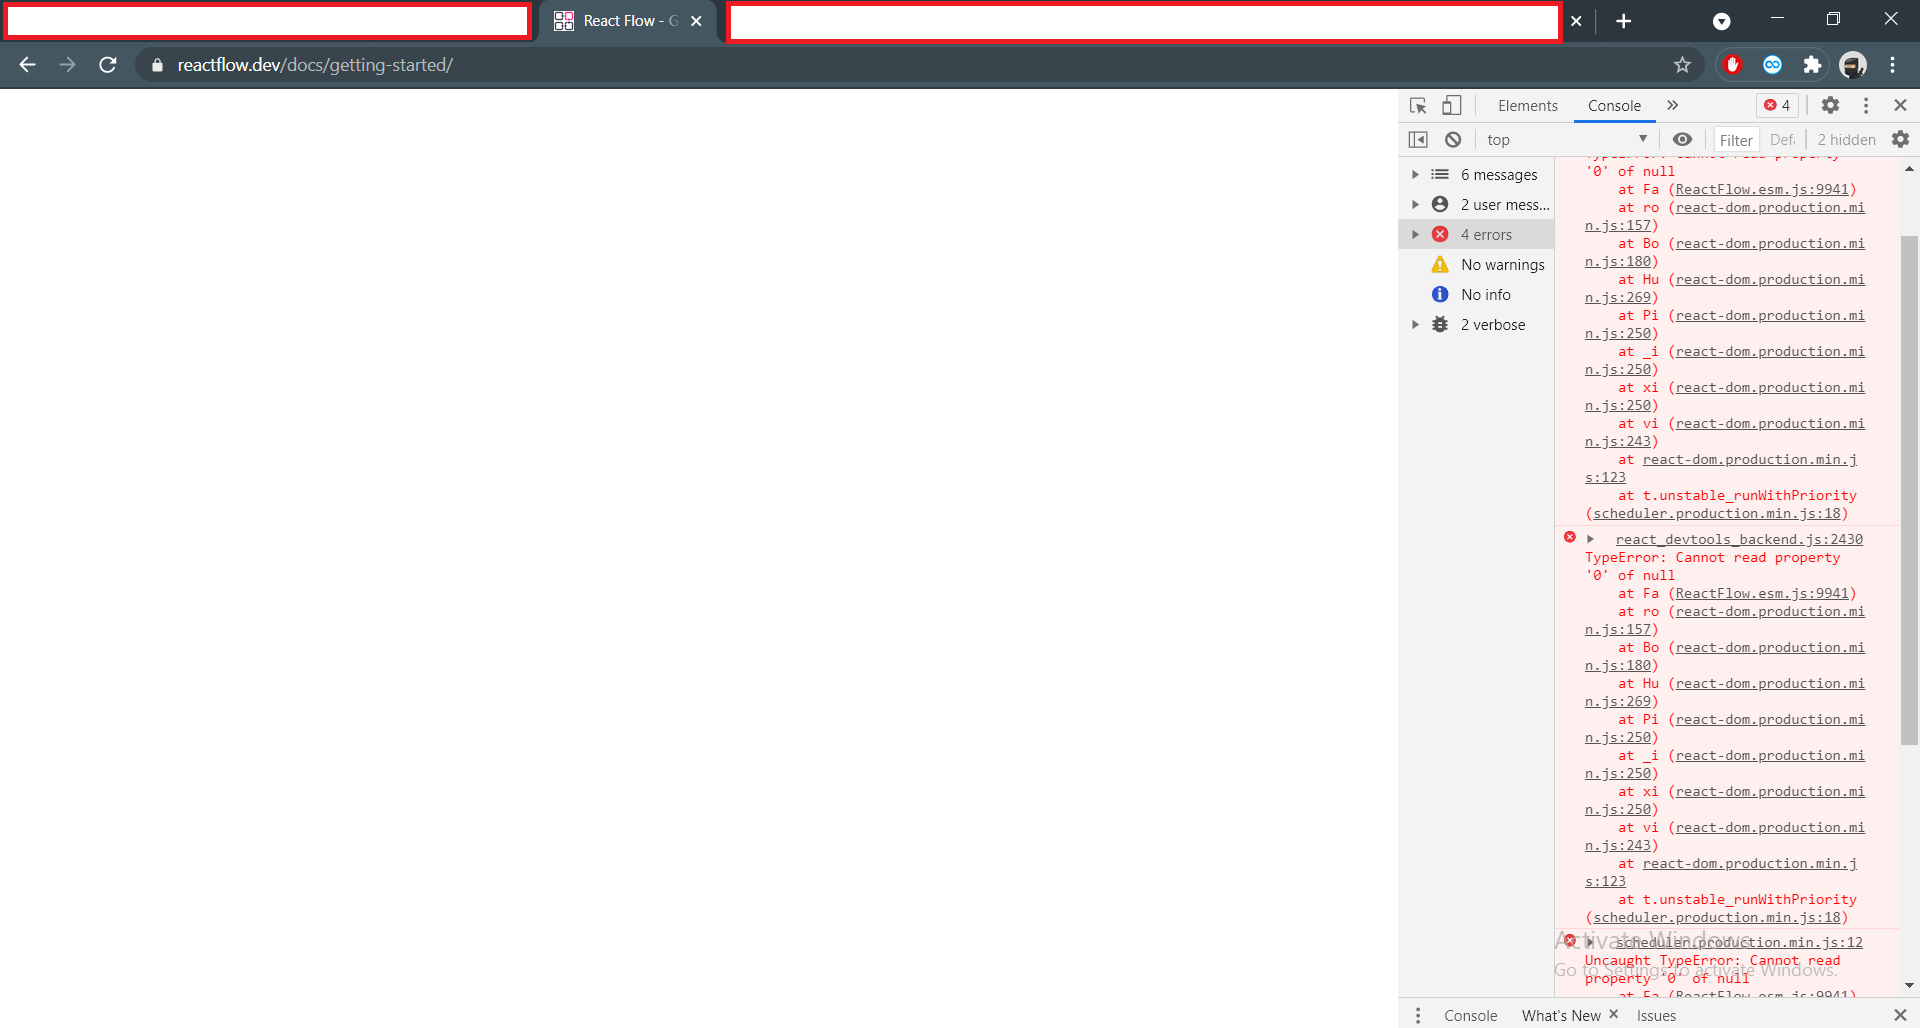
Task: Show the 2 hidden console messages
Action: pyautogui.click(x=1845, y=139)
